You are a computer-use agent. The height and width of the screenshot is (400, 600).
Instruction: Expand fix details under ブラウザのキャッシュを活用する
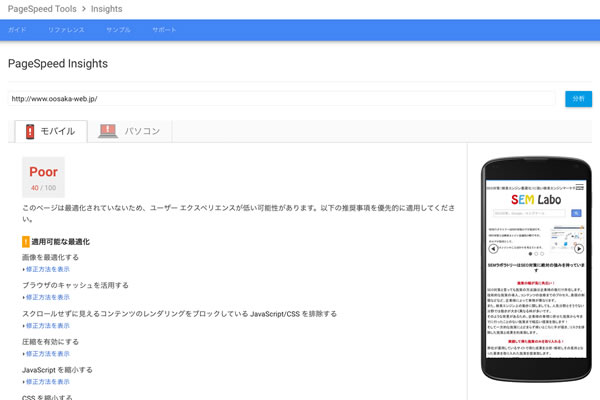pos(47,297)
